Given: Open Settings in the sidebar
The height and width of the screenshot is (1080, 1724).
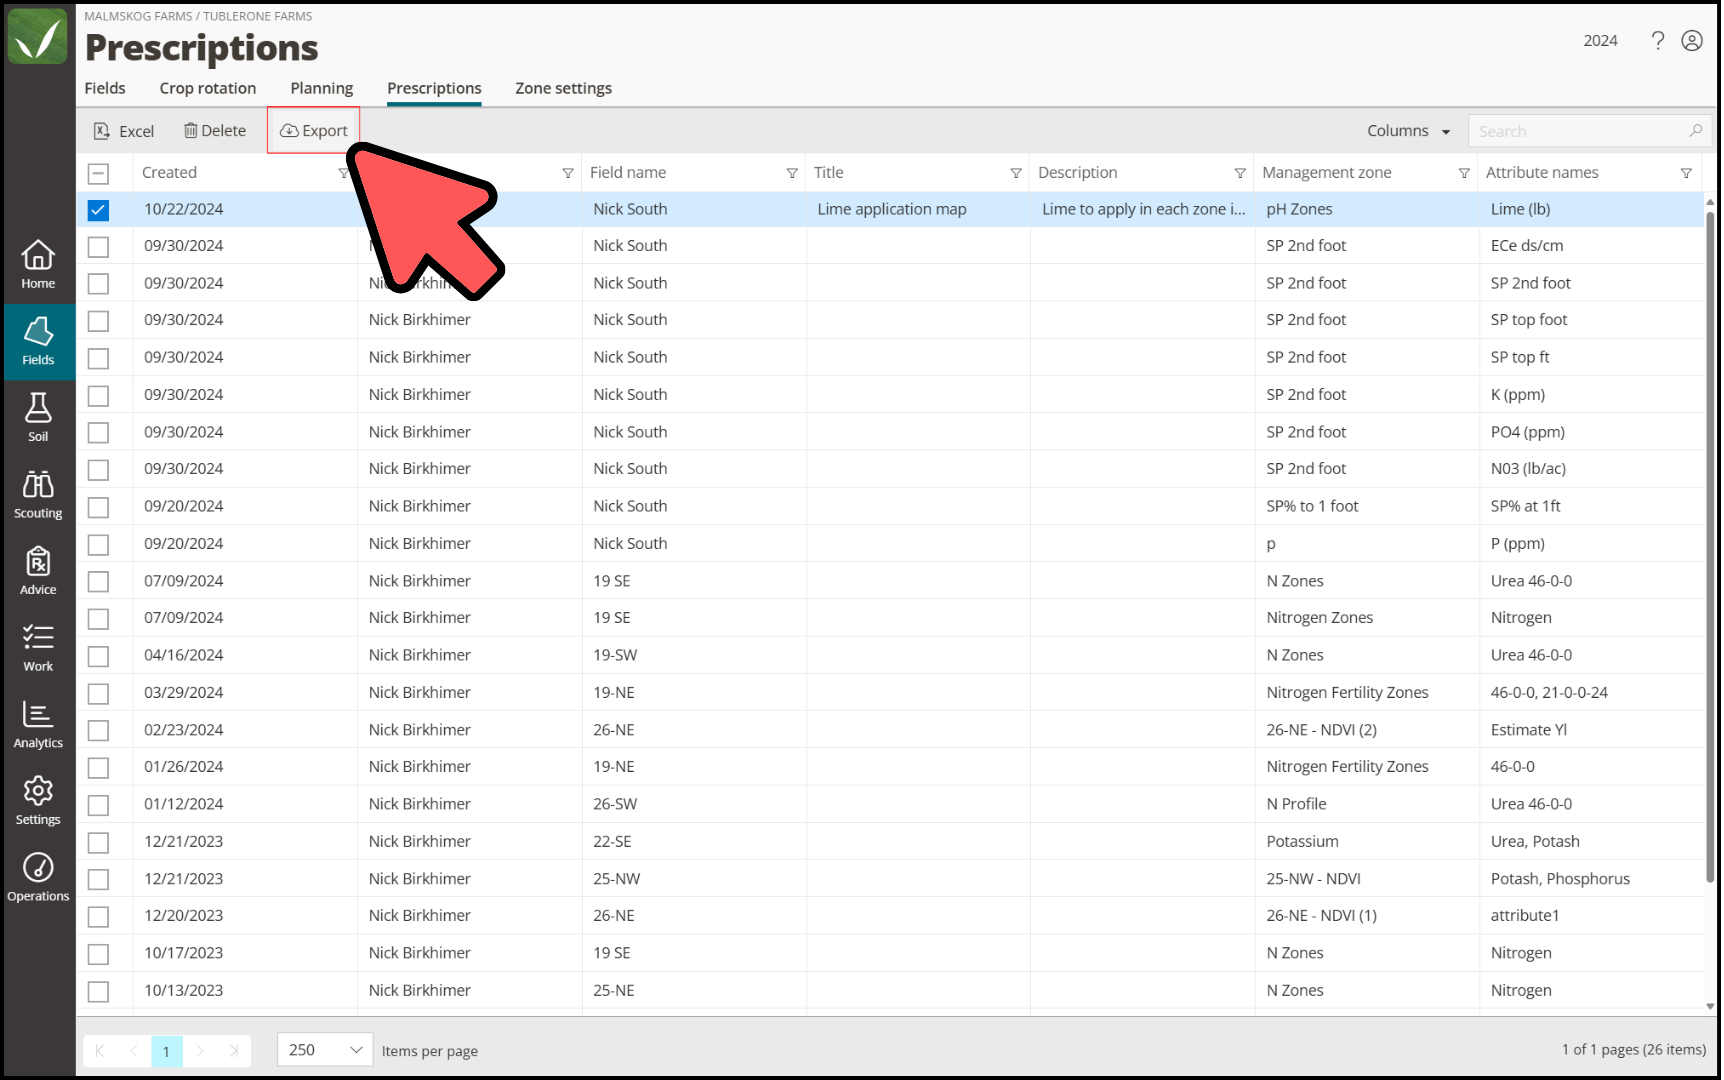Looking at the screenshot, I should pyautogui.click(x=38, y=802).
